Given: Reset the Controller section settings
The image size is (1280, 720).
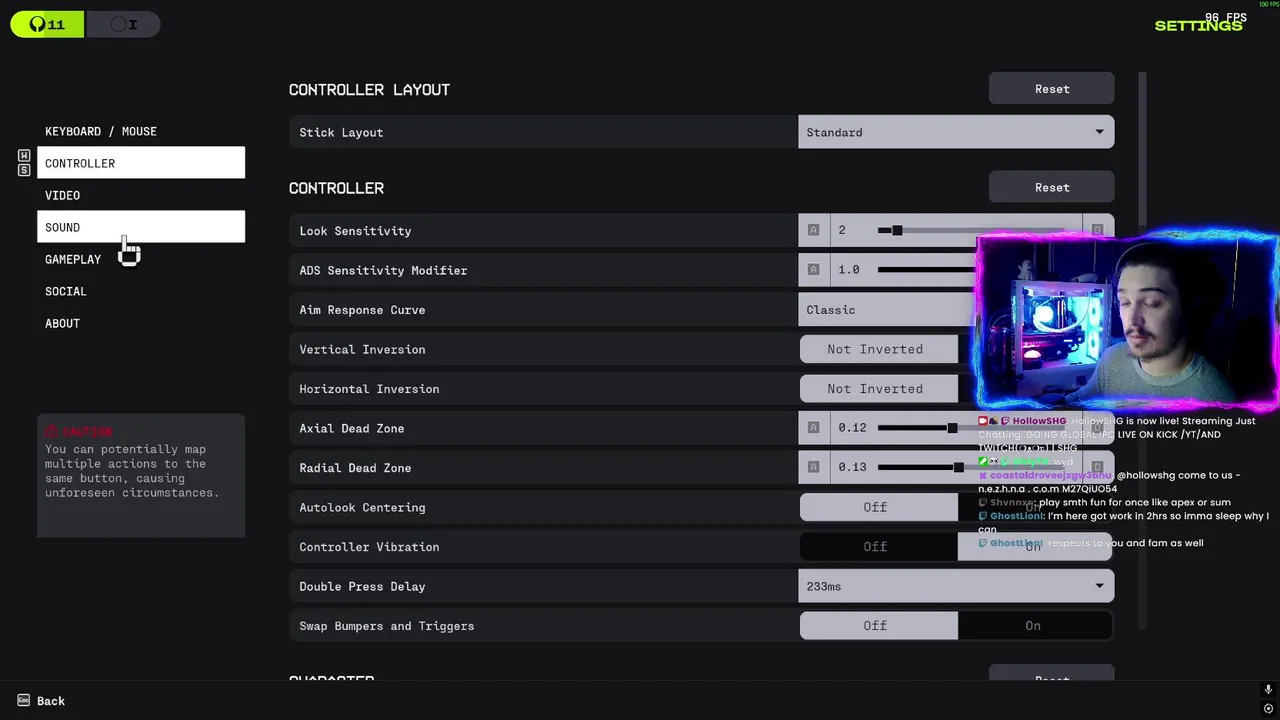Looking at the screenshot, I should pos(1052,187).
